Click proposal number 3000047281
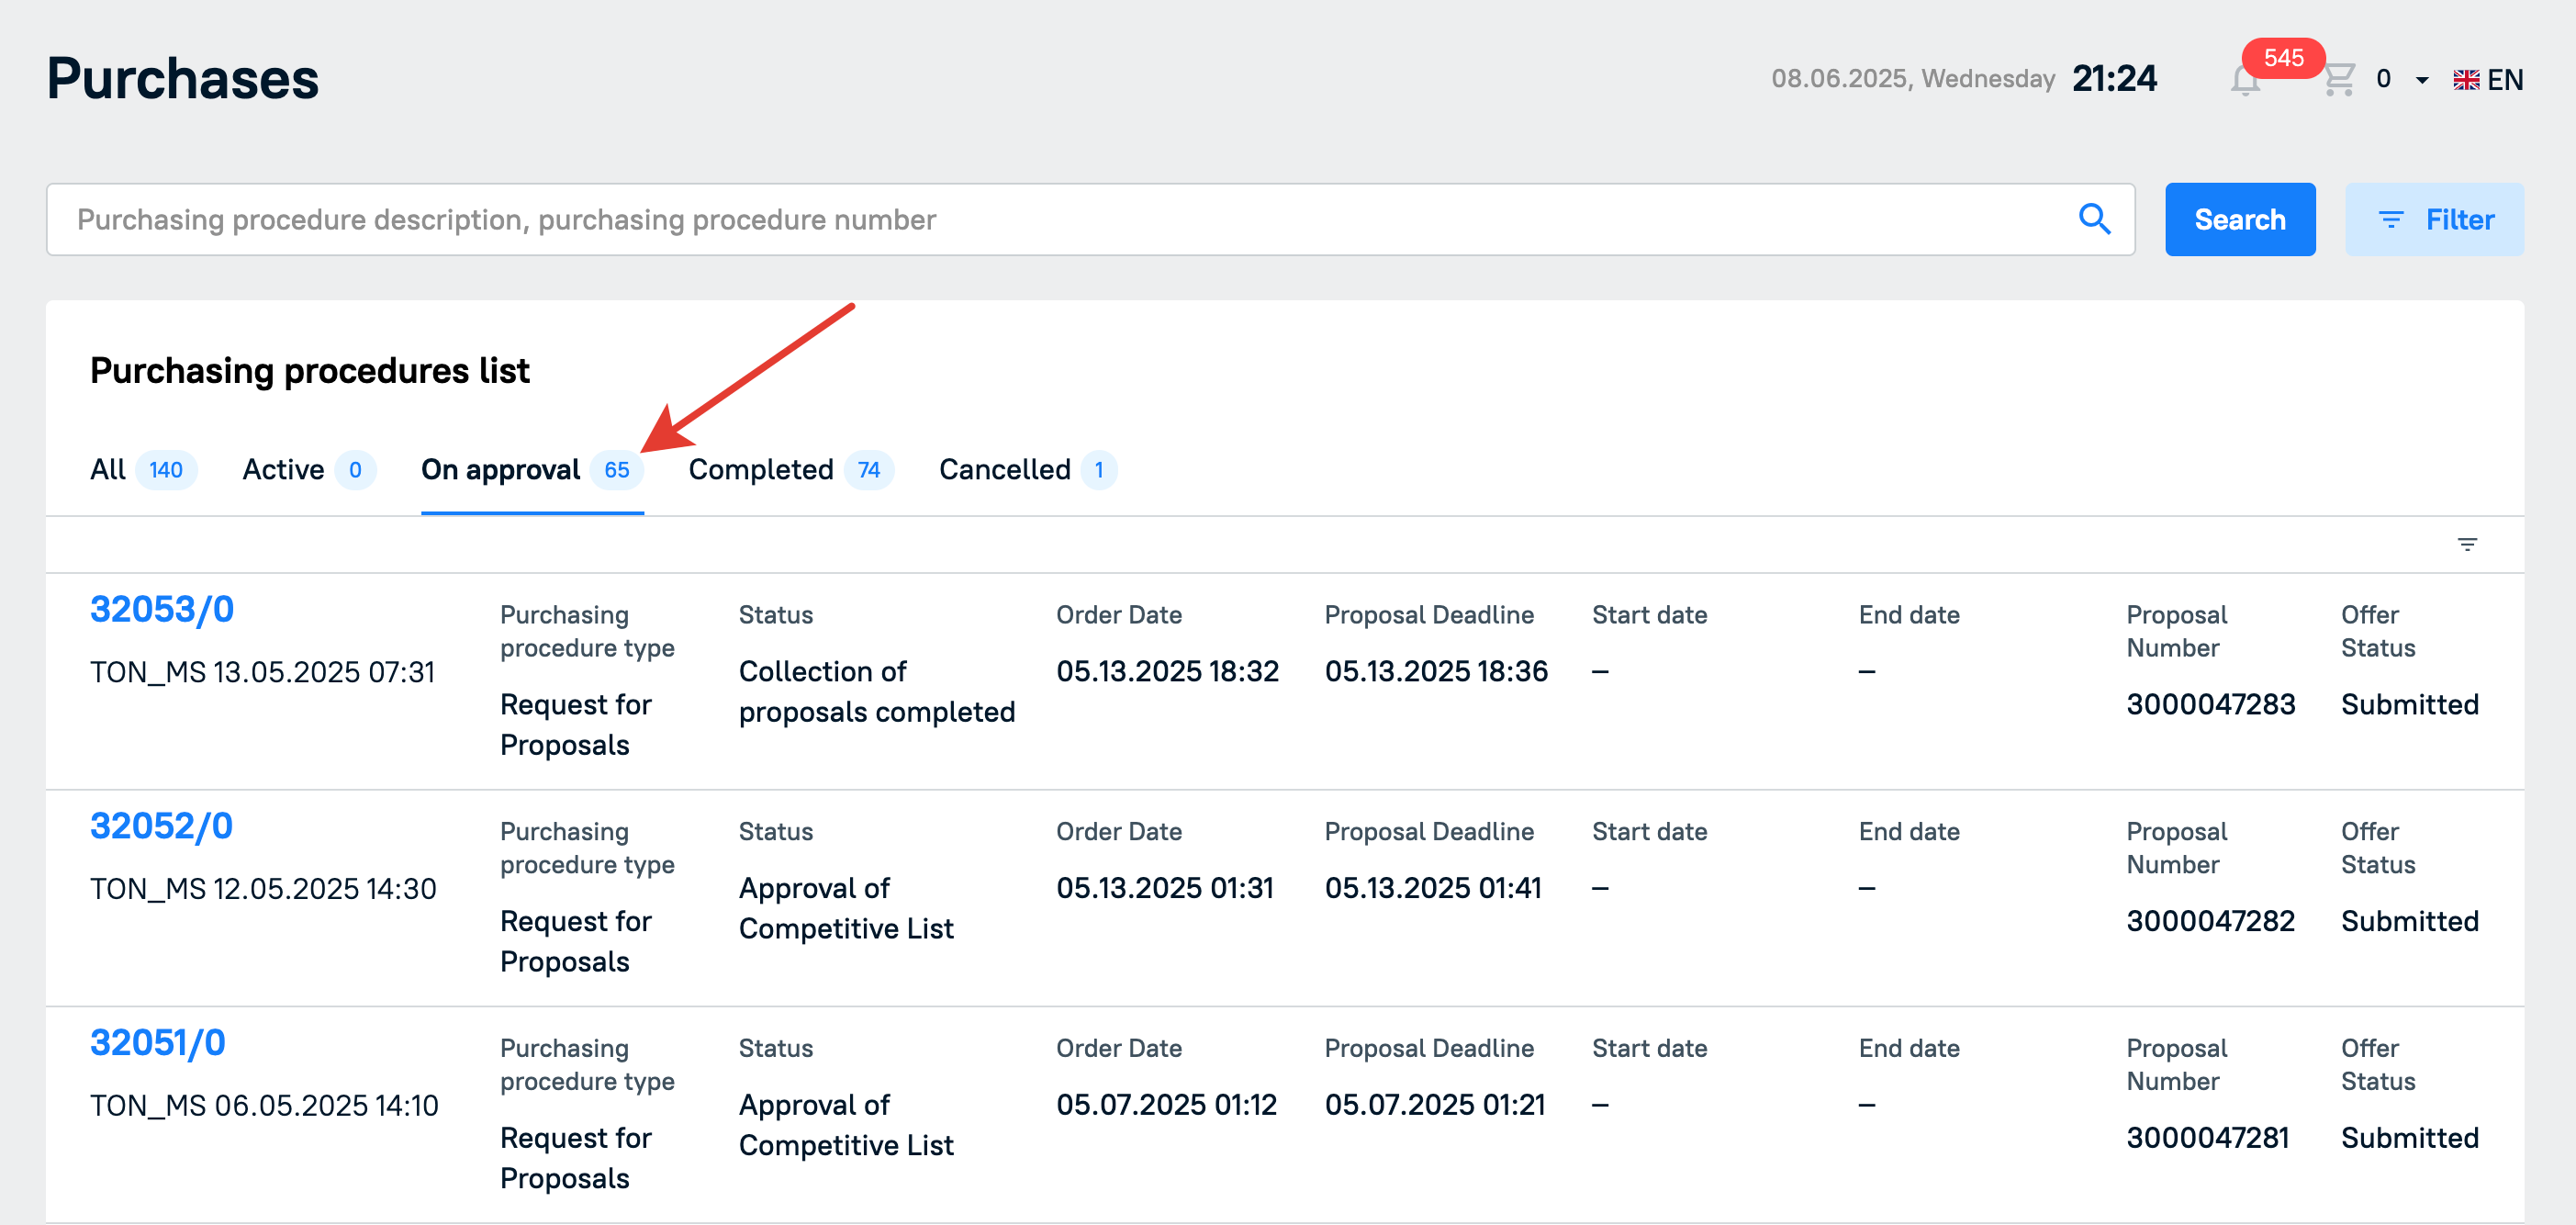This screenshot has height=1225, width=2576. click(x=2207, y=1138)
